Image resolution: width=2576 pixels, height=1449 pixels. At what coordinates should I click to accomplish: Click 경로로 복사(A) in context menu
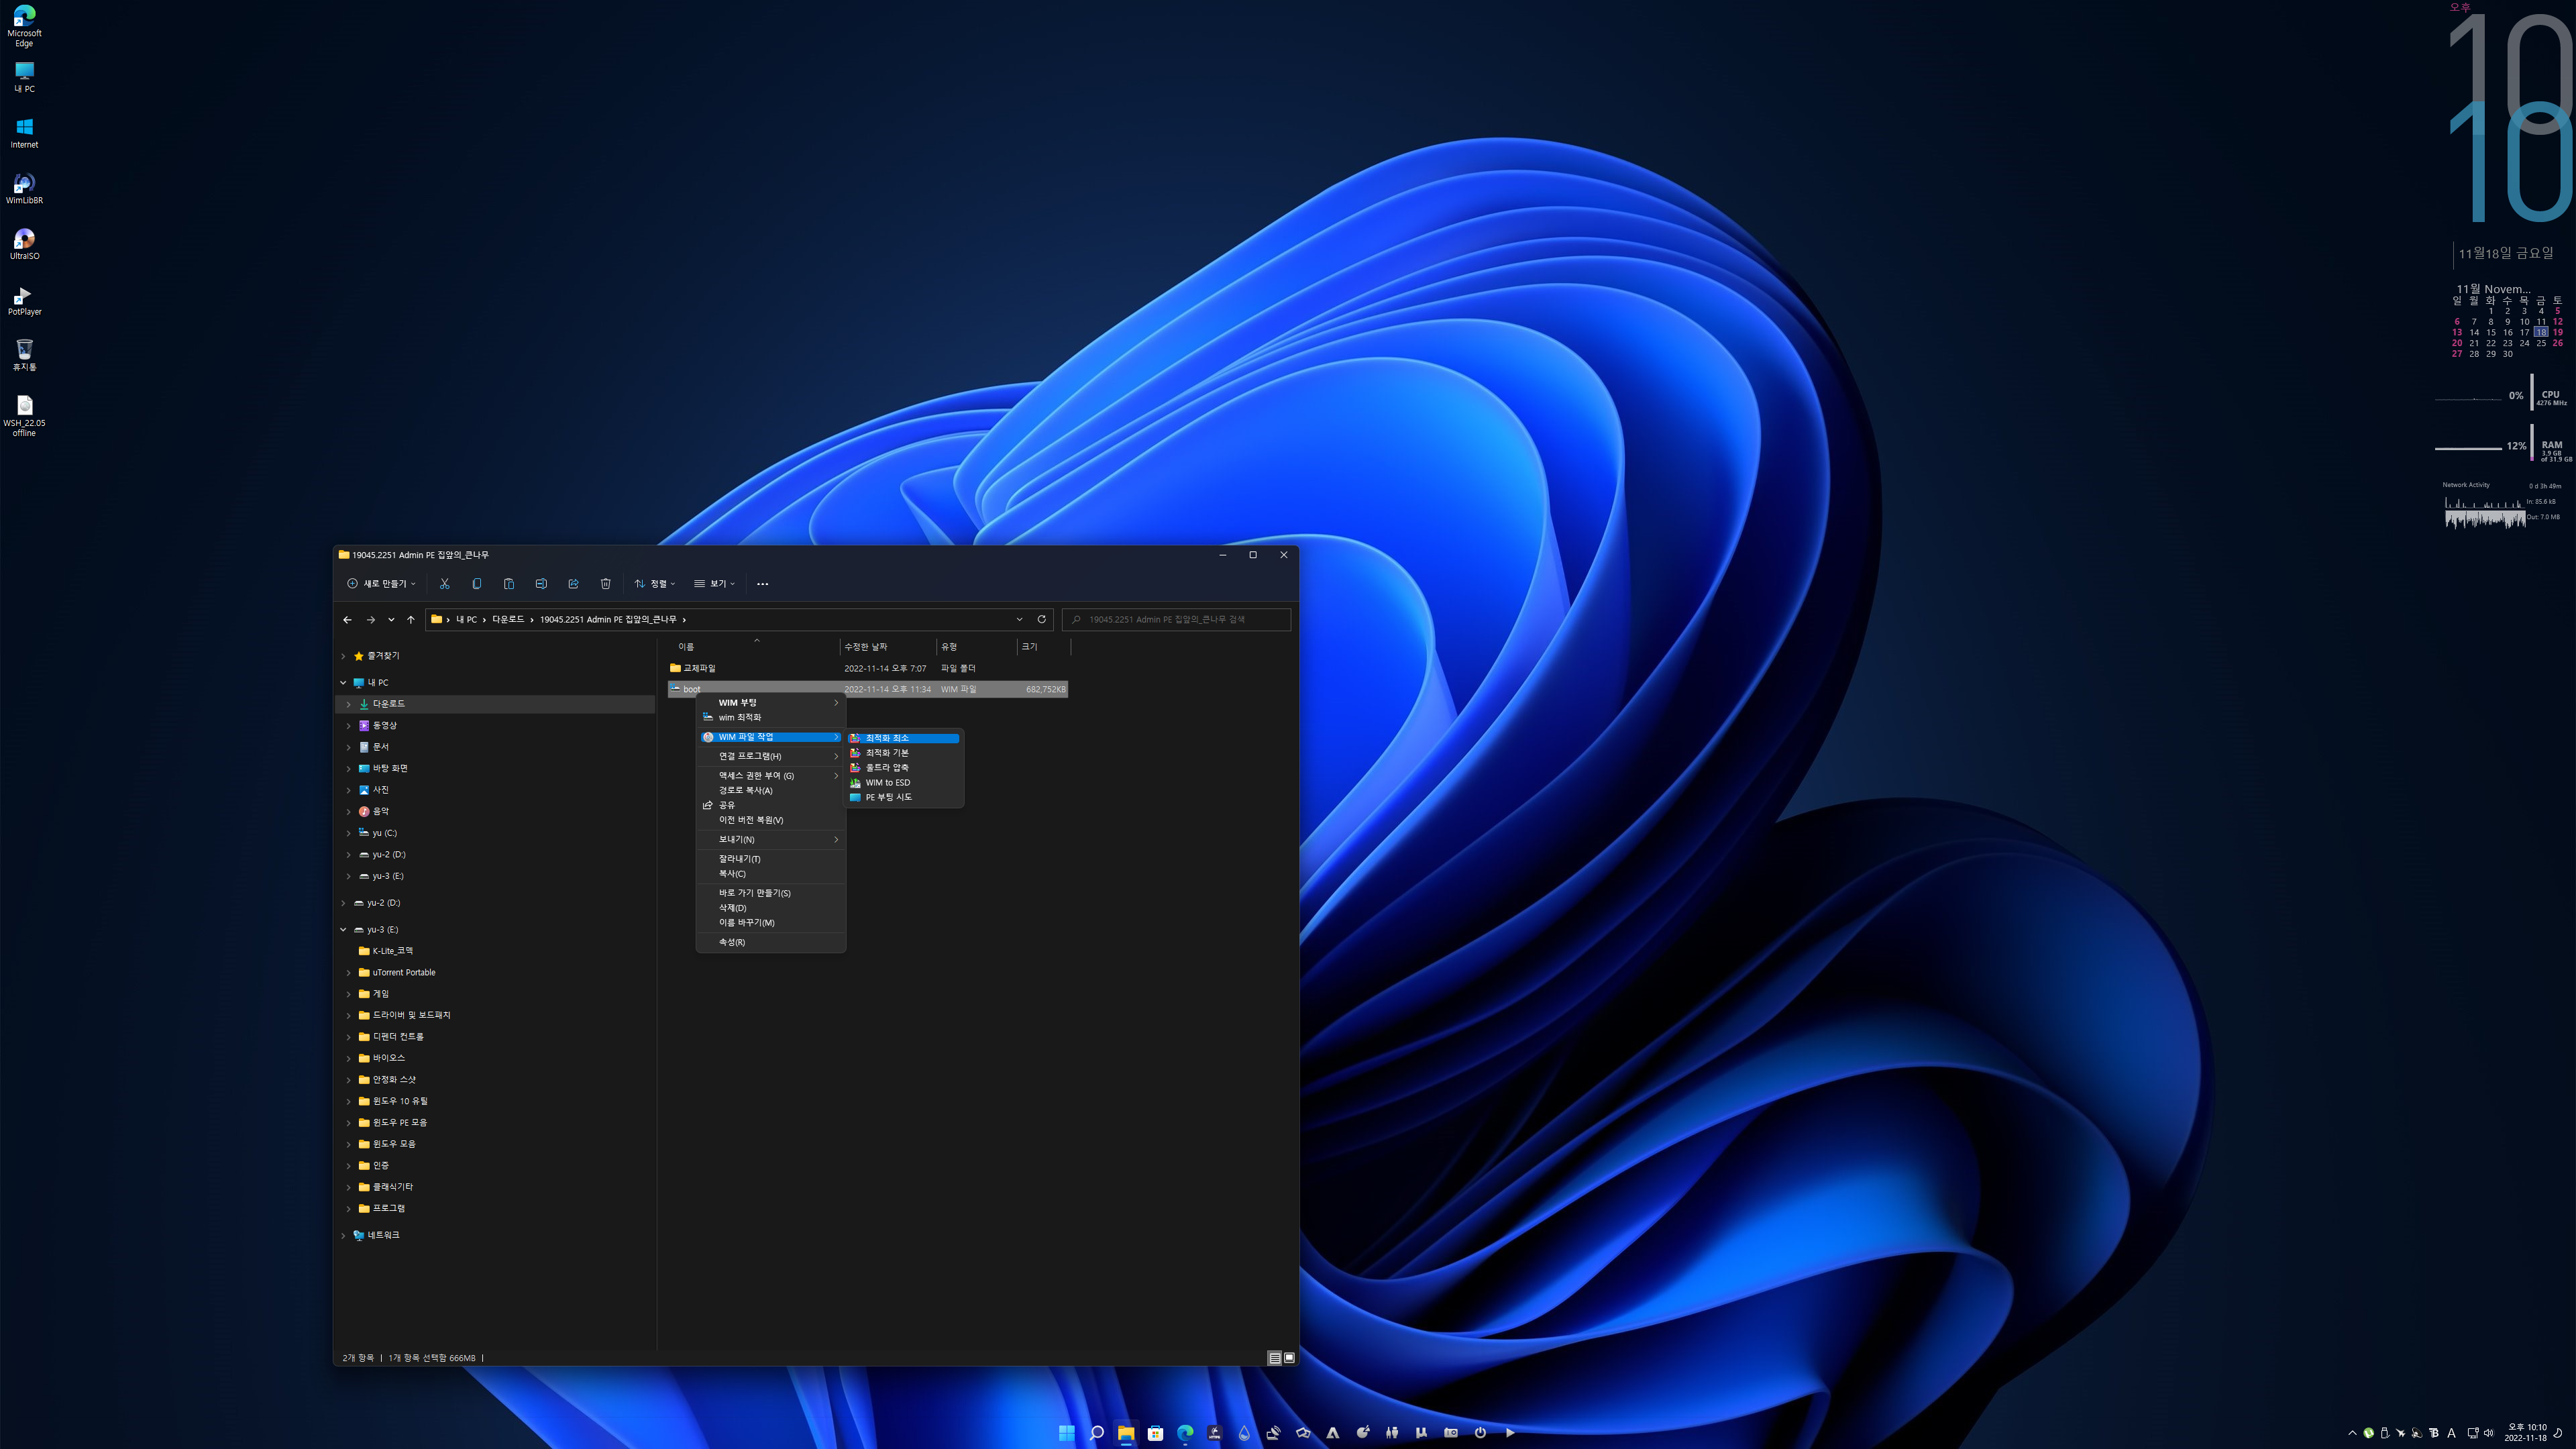[771, 790]
